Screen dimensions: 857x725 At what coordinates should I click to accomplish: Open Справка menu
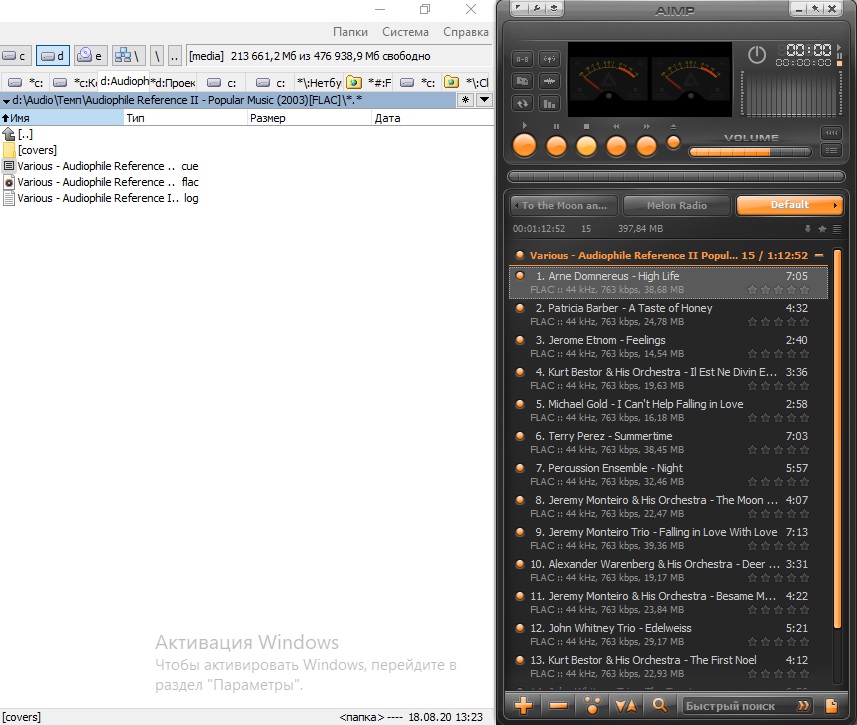tap(466, 32)
